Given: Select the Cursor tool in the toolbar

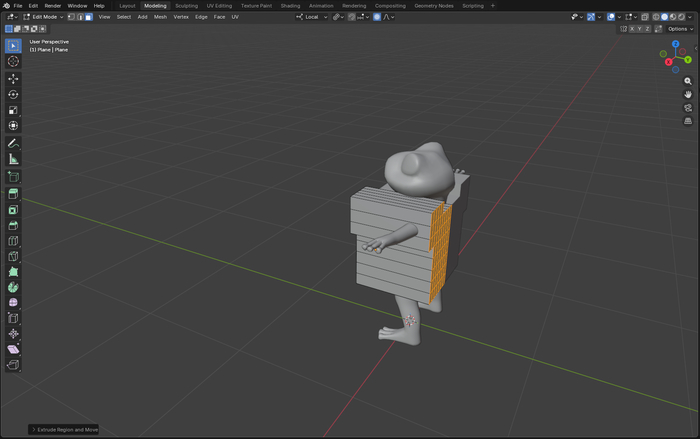Looking at the screenshot, I should 13,61.
